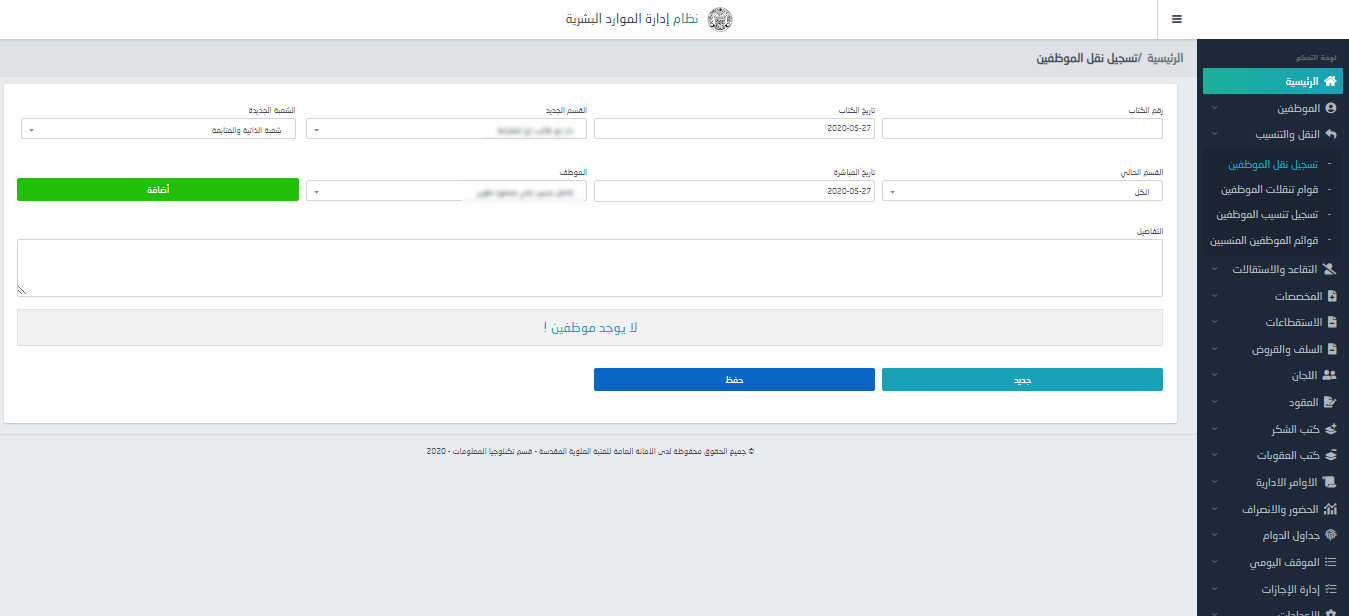Image resolution: width=1349 pixels, height=616 pixels.
Task: Click the blue حفظ save button
Action: click(734, 380)
